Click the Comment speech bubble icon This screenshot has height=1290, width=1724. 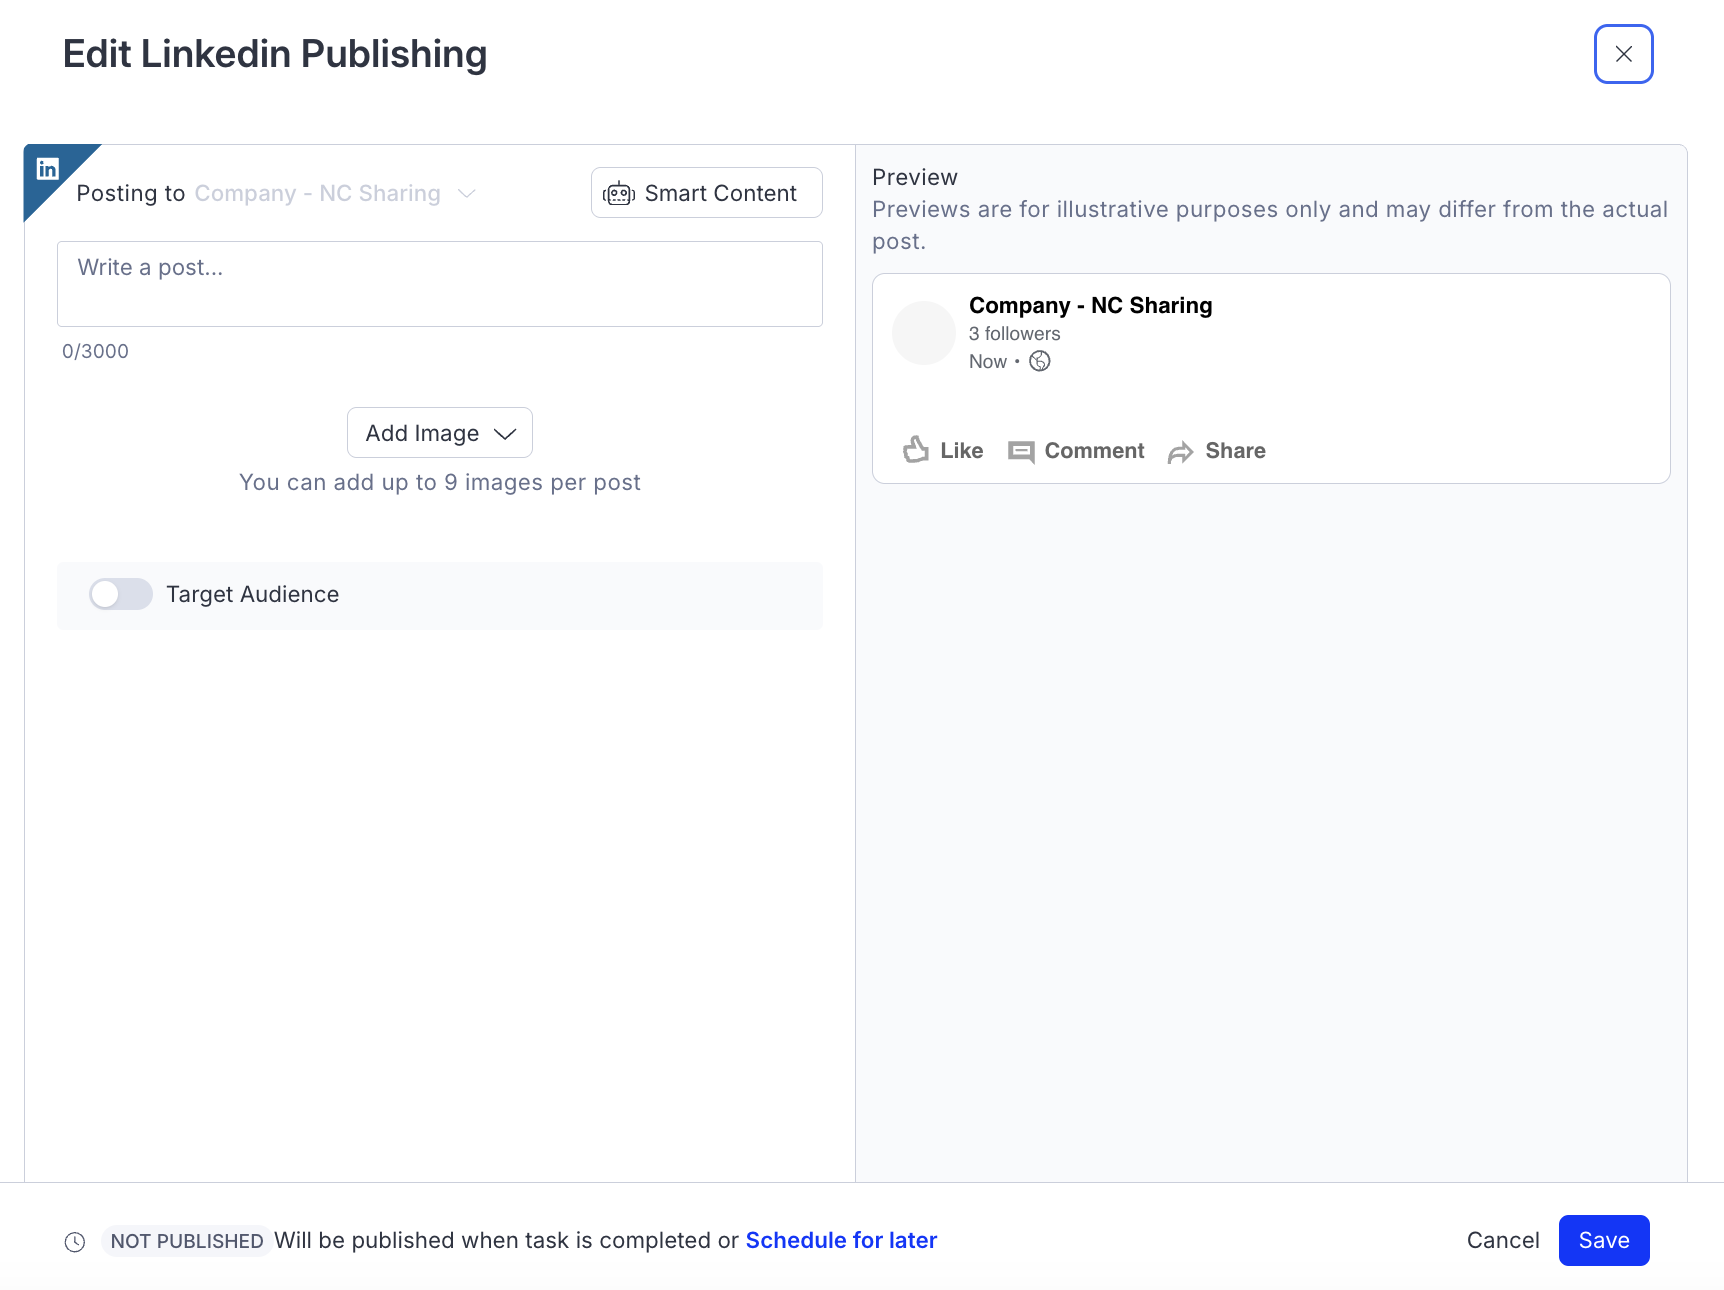pos(1021,452)
